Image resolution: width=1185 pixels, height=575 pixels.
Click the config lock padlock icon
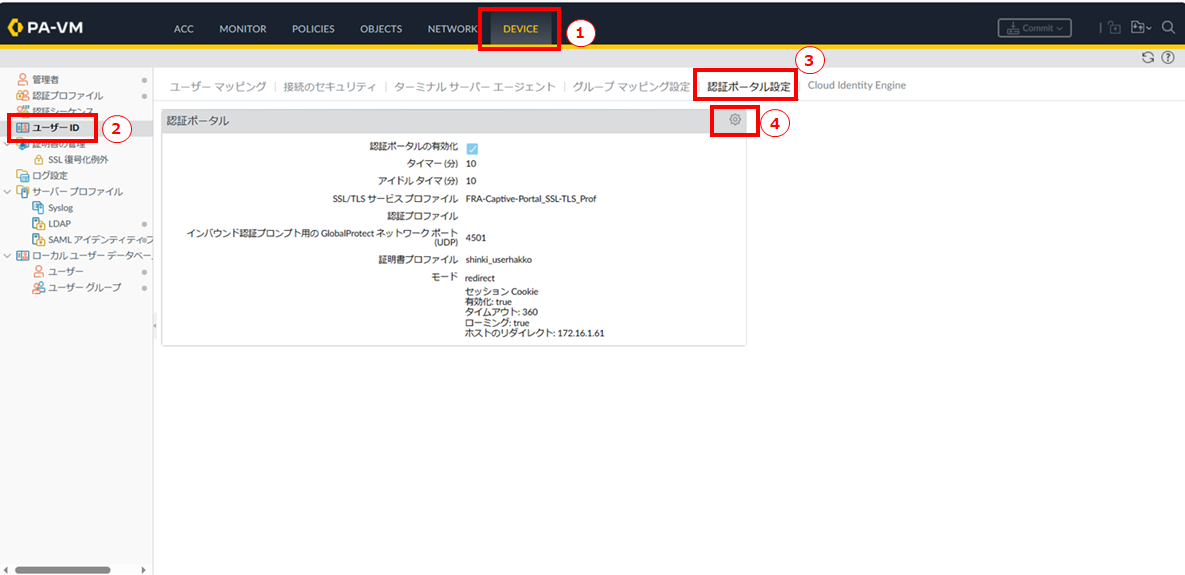point(1115,29)
